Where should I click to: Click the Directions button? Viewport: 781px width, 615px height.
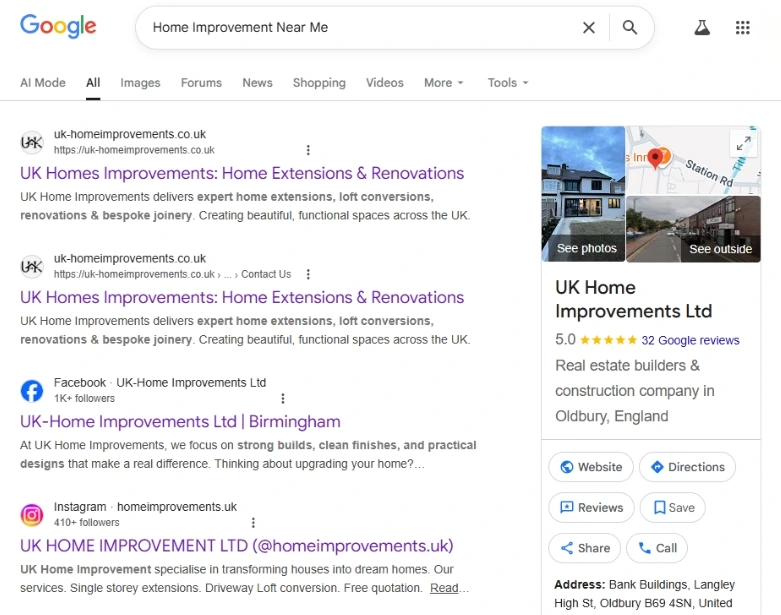pos(686,467)
